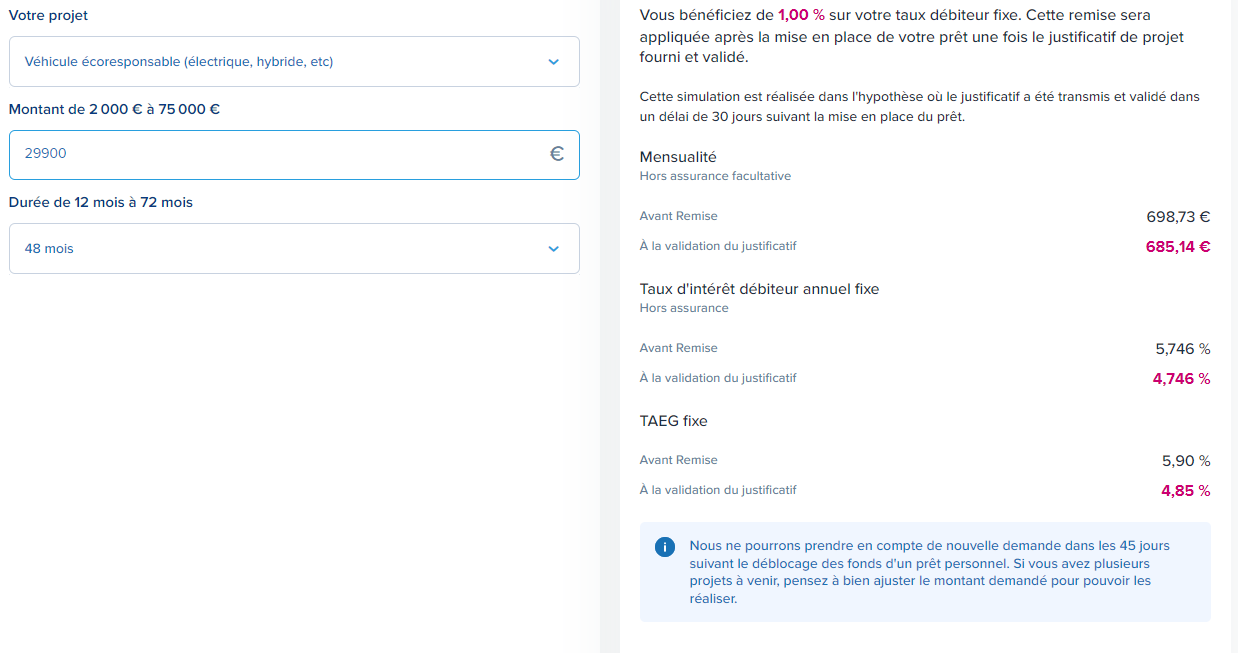Click the loan amount field showing 29900
This screenshot has width=1238, height=653.
pos(280,154)
